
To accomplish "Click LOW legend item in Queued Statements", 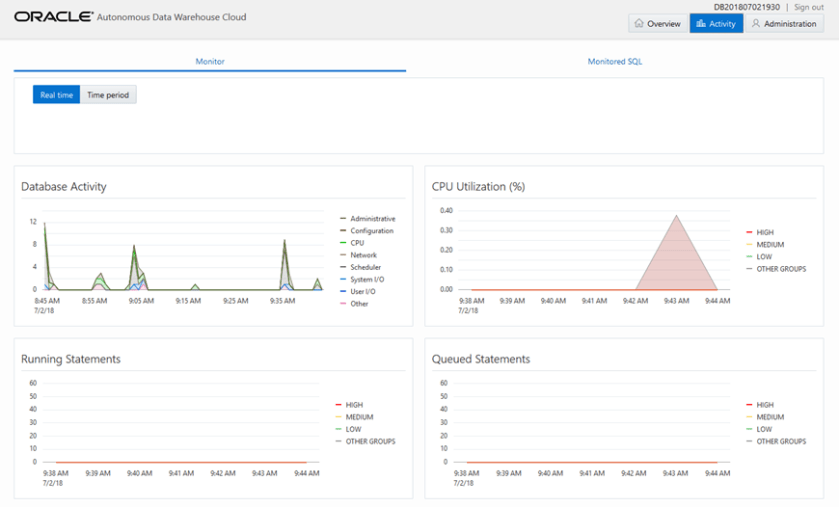I will coord(763,429).
